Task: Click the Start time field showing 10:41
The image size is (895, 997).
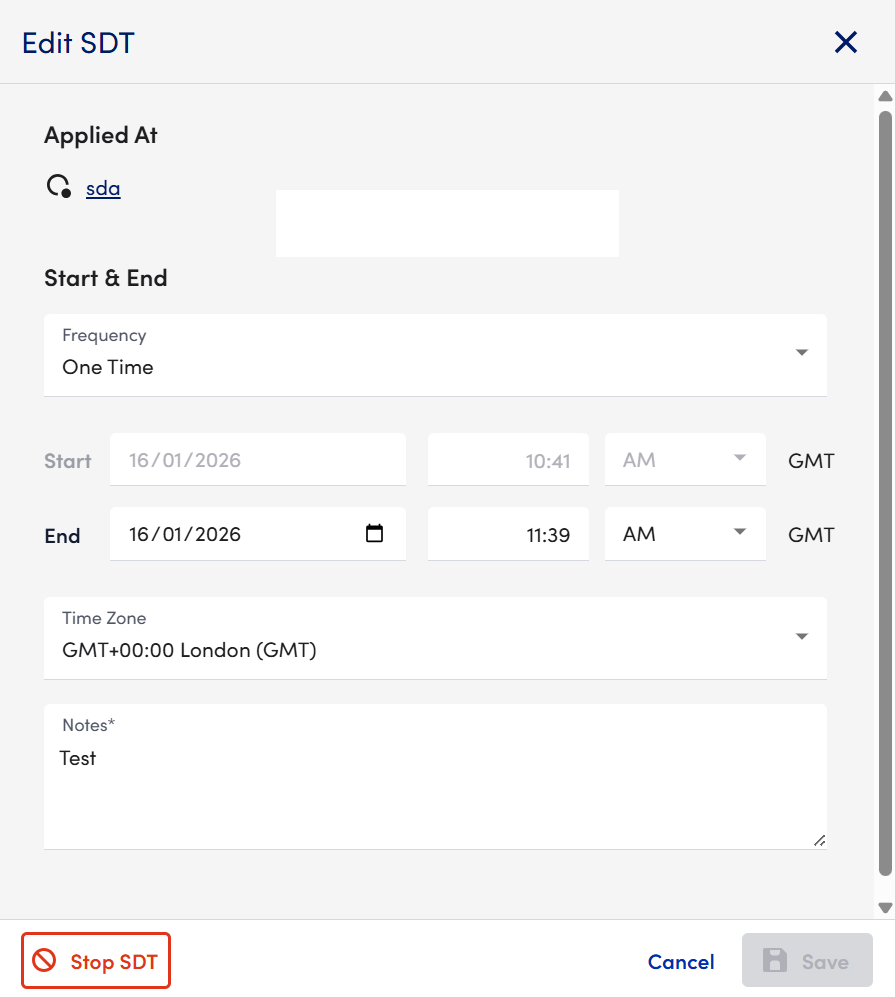Action: point(508,460)
